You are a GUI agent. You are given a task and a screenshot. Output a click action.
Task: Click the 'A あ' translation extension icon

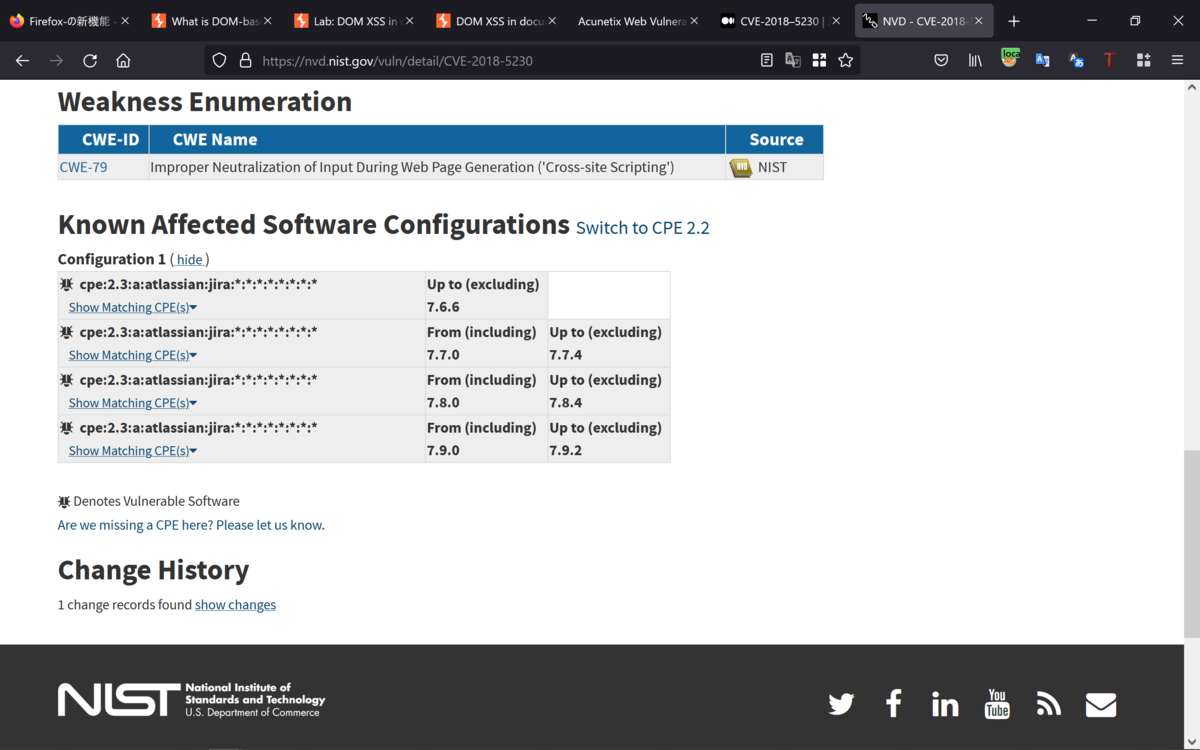coord(1076,60)
